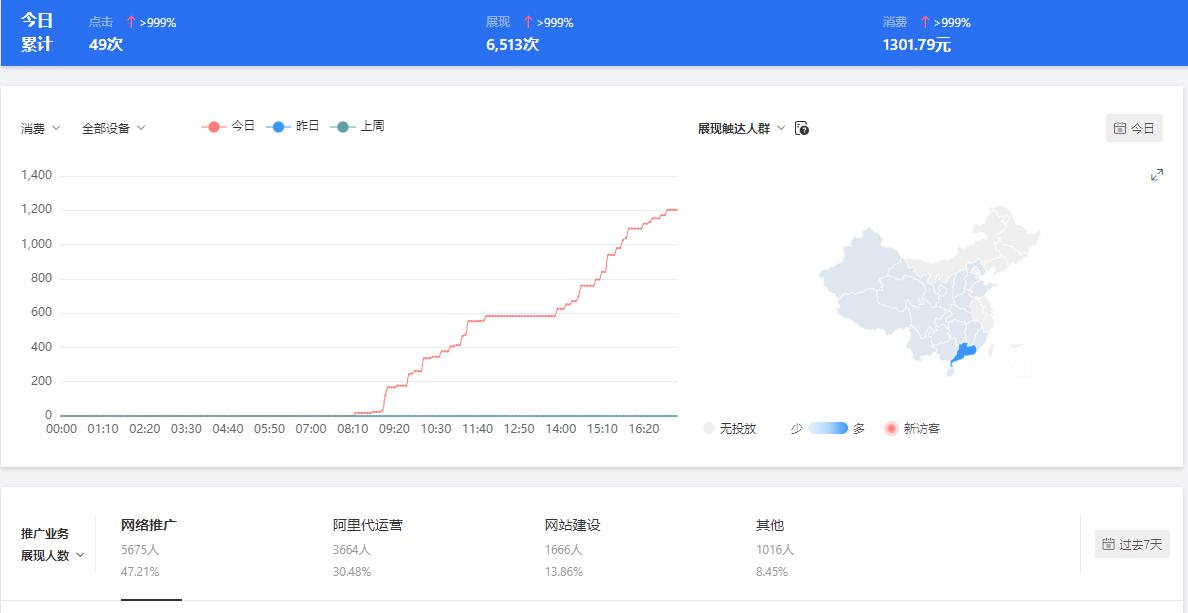
Task: Open the help tooltip beside 展现触达人群
Action: tap(803, 127)
